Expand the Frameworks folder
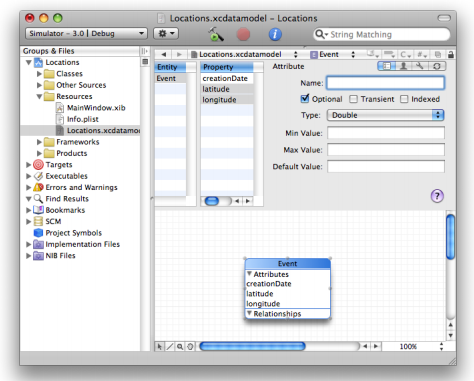 pos(39,142)
